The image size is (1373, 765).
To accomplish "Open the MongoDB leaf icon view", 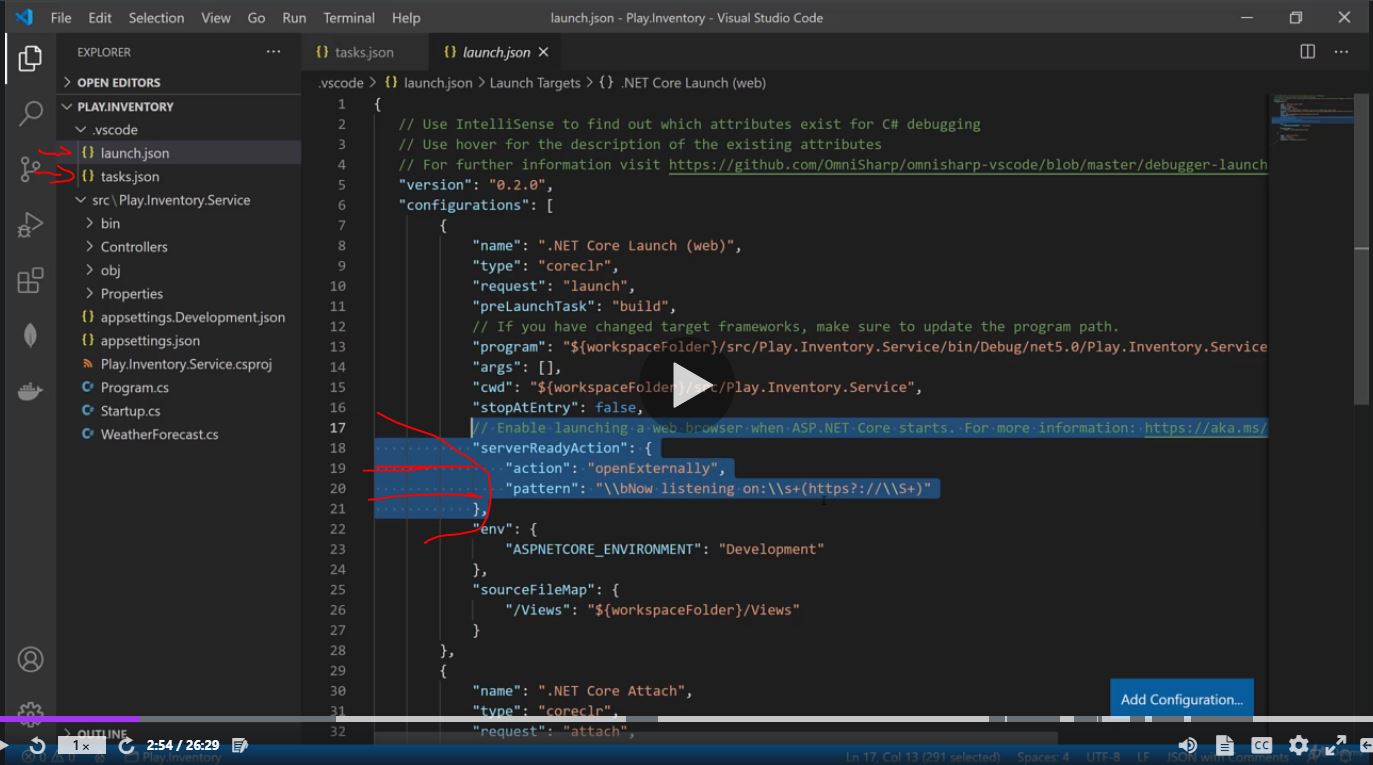I will coord(30,335).
